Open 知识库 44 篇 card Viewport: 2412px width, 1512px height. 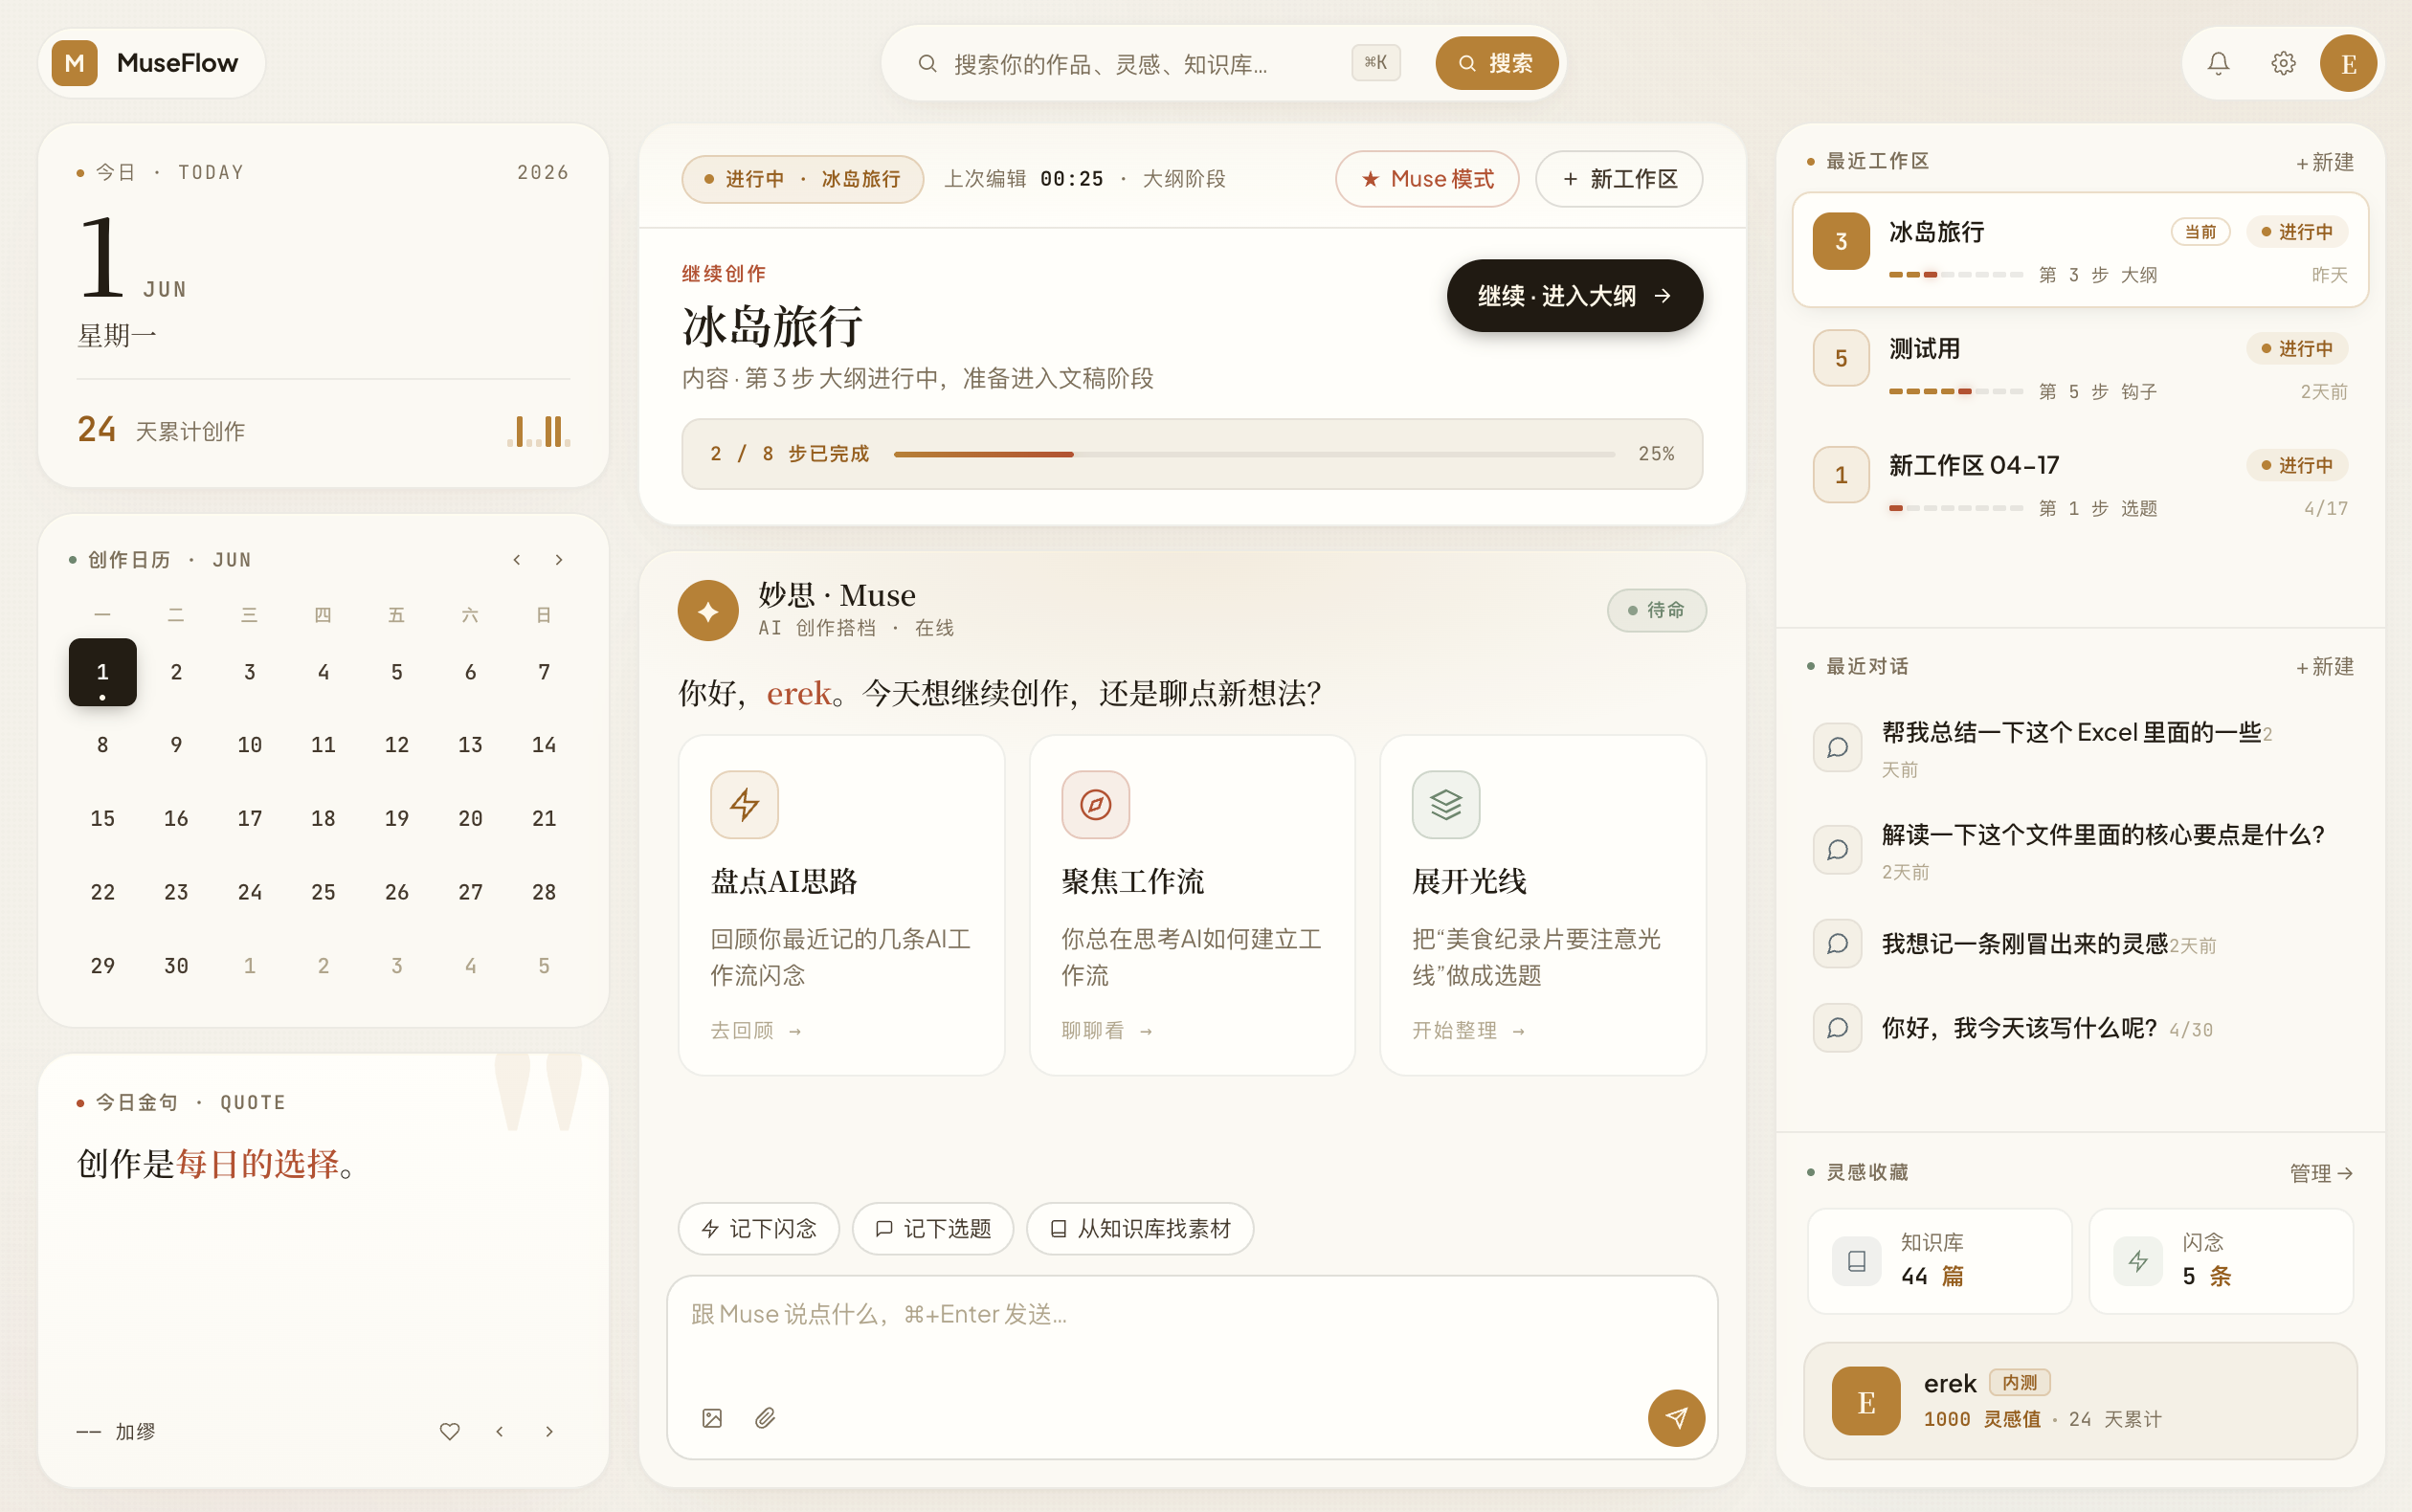pyautogui.click(x=1939, y=1261)
